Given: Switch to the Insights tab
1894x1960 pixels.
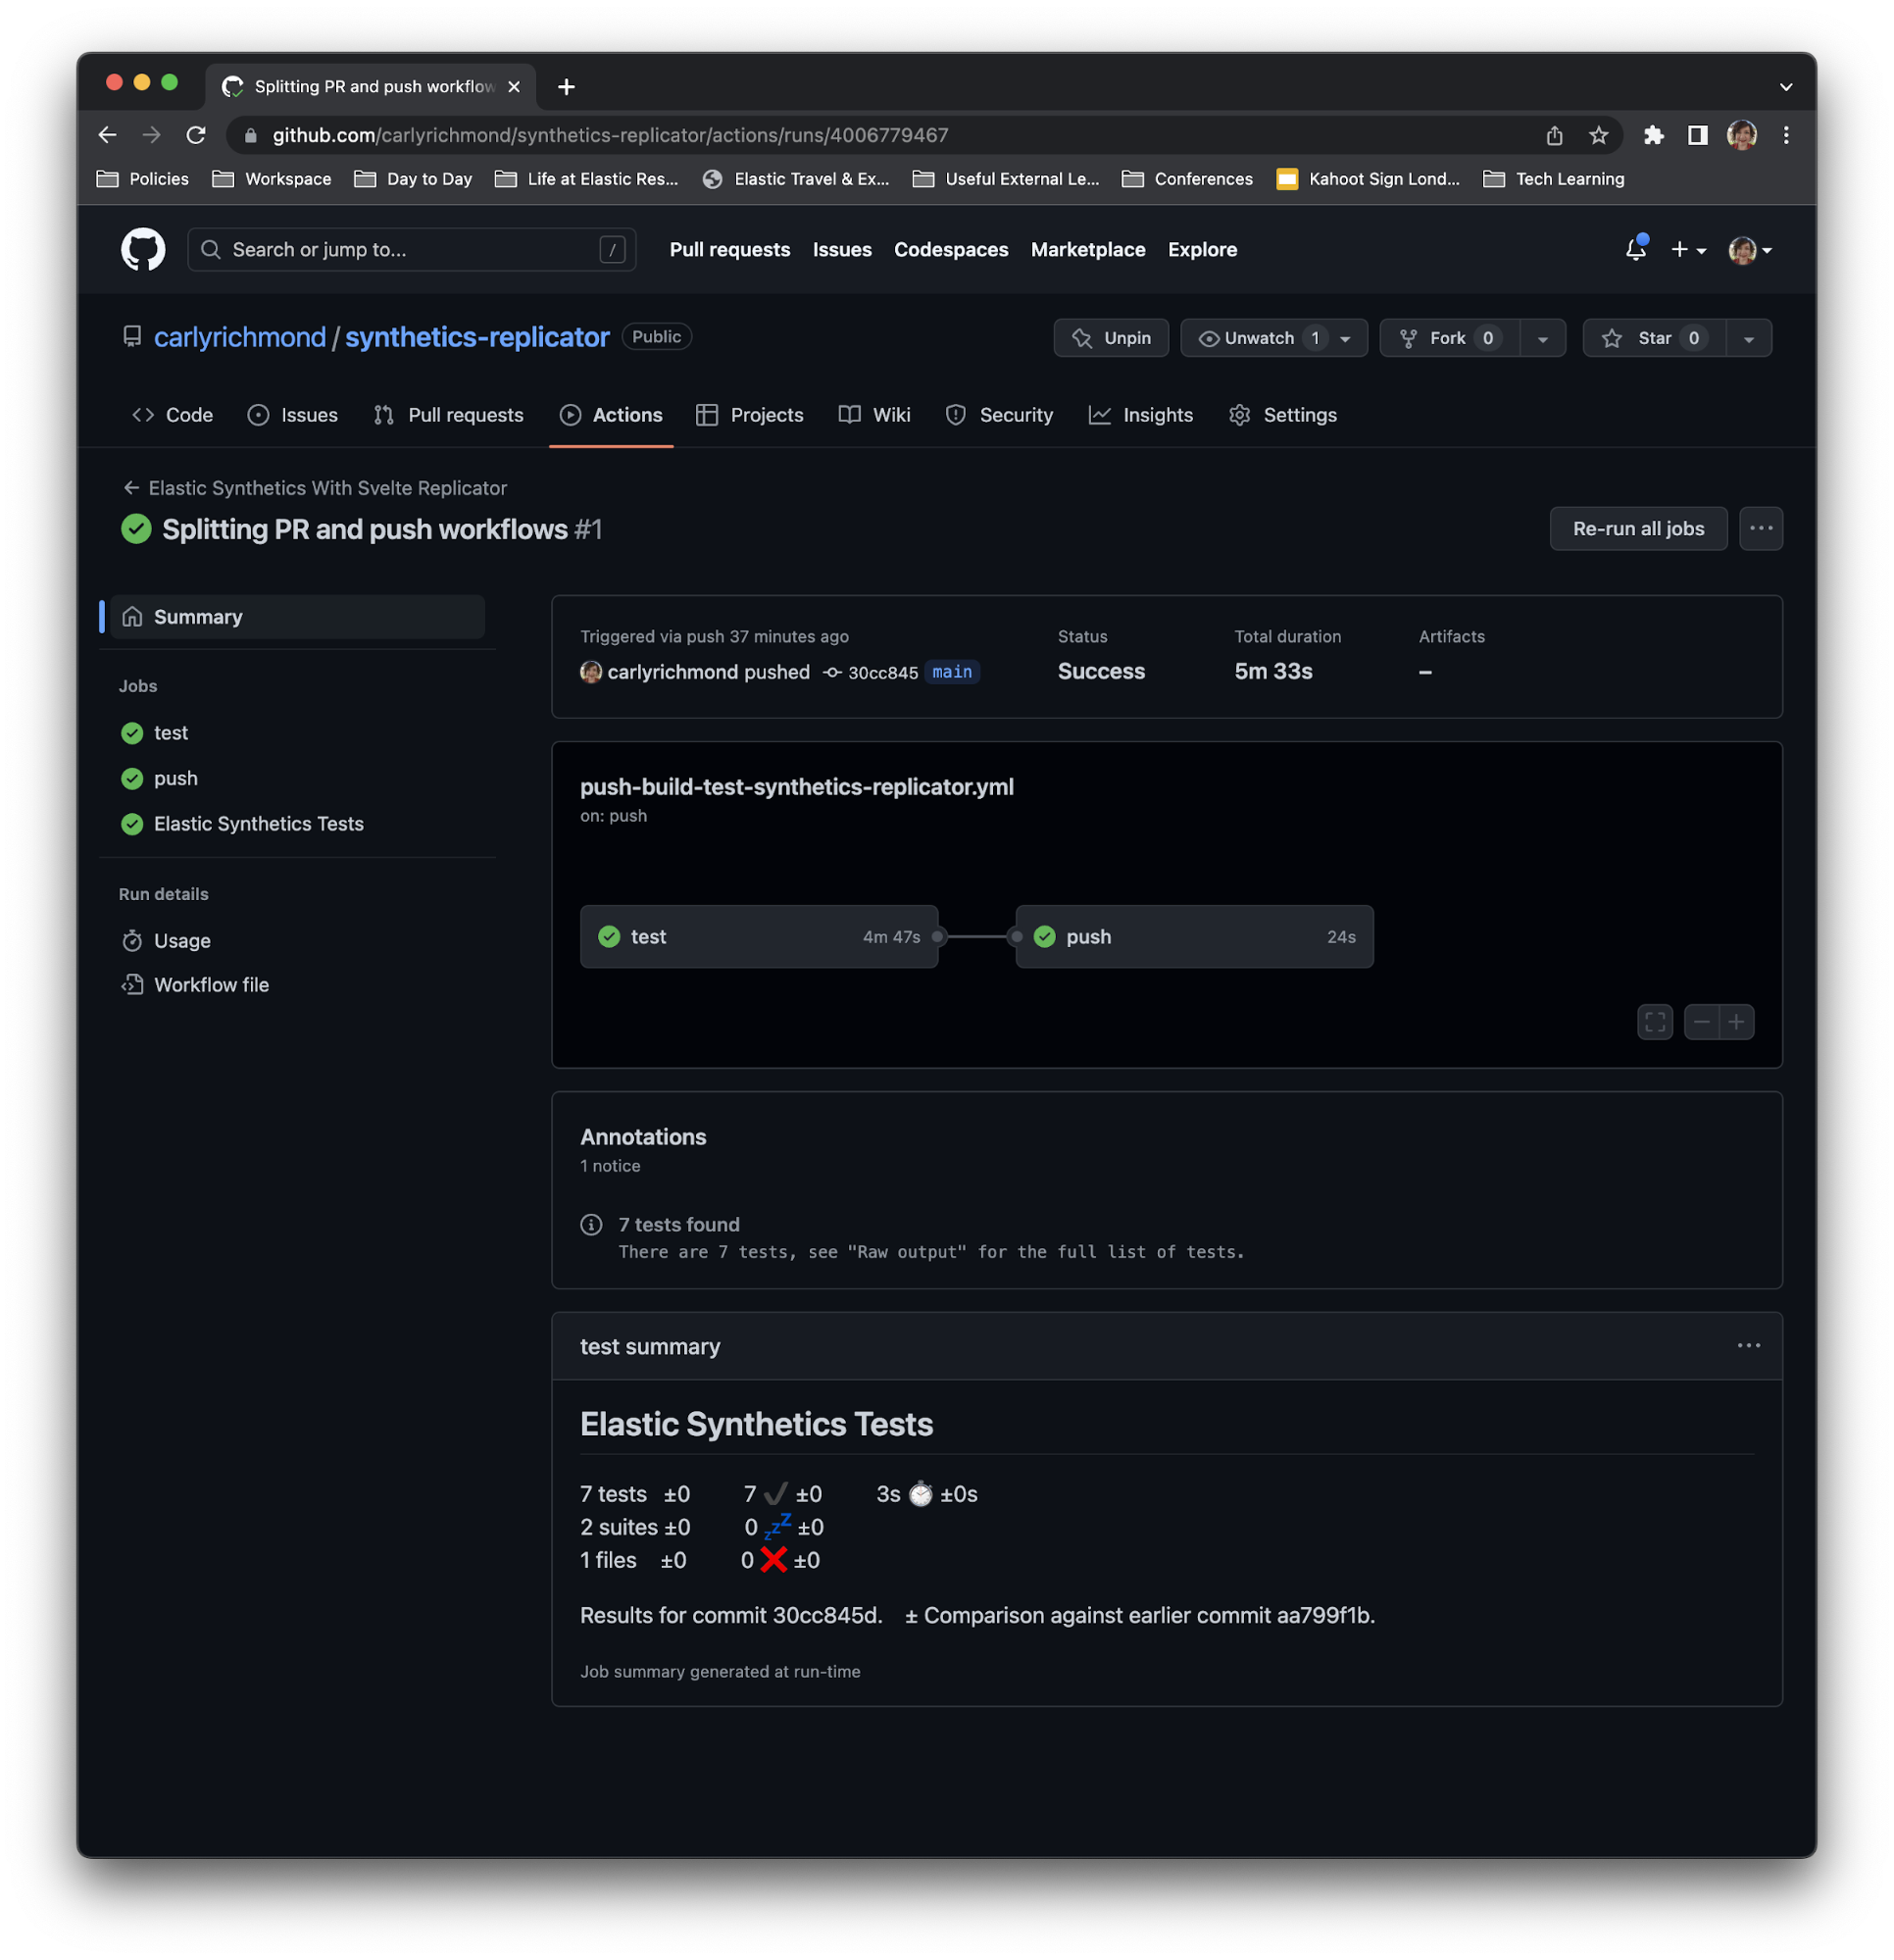Looking at the screenshot, I should [x=1141, y=415].
